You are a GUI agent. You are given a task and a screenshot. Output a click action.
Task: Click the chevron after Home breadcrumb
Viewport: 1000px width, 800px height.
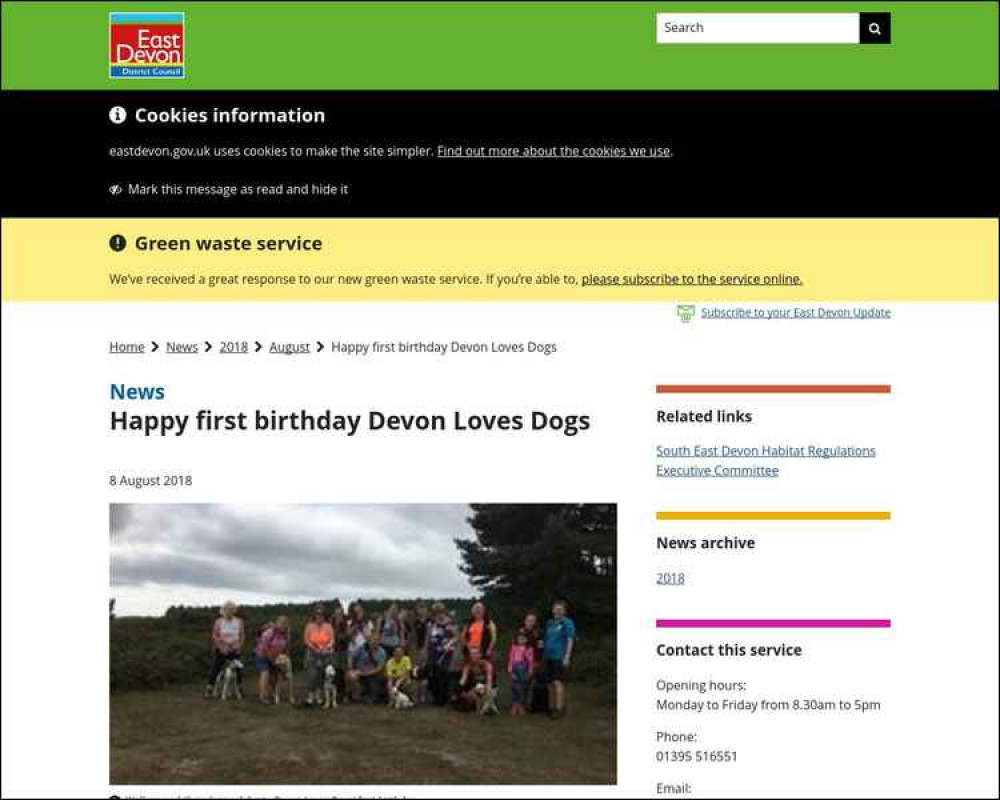(155, 347)
